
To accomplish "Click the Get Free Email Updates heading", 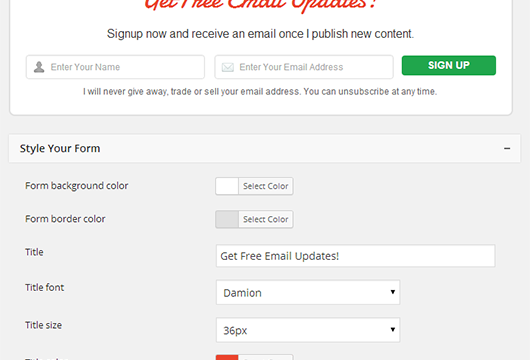I will pos(260,5).
